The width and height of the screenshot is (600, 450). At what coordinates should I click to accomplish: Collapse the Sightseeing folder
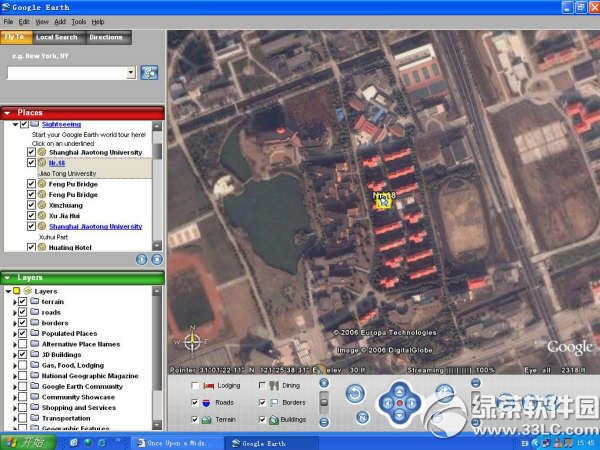[15, 124]
